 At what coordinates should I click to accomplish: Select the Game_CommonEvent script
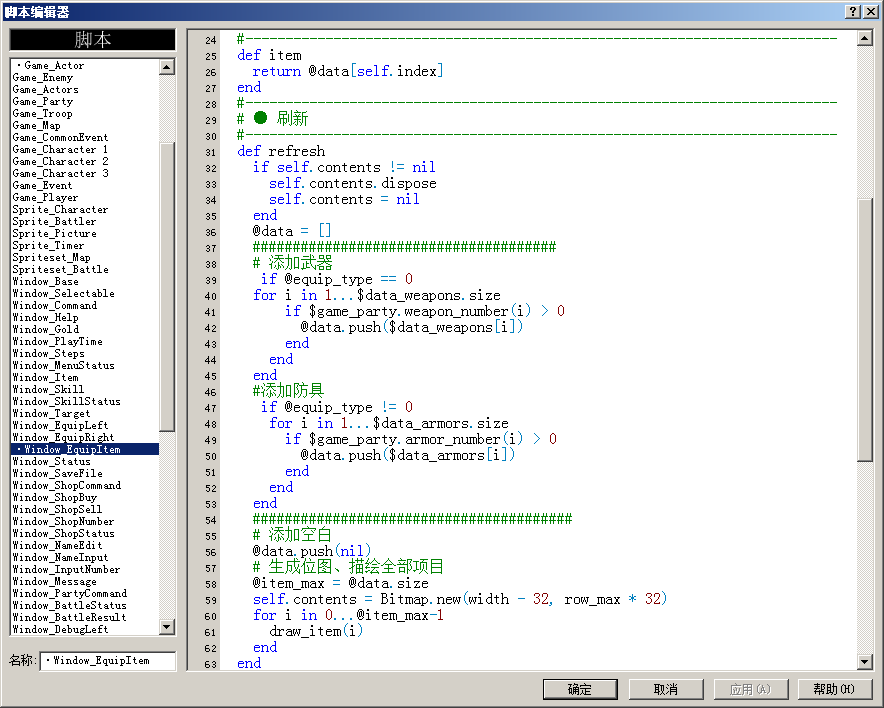[85, 138]
